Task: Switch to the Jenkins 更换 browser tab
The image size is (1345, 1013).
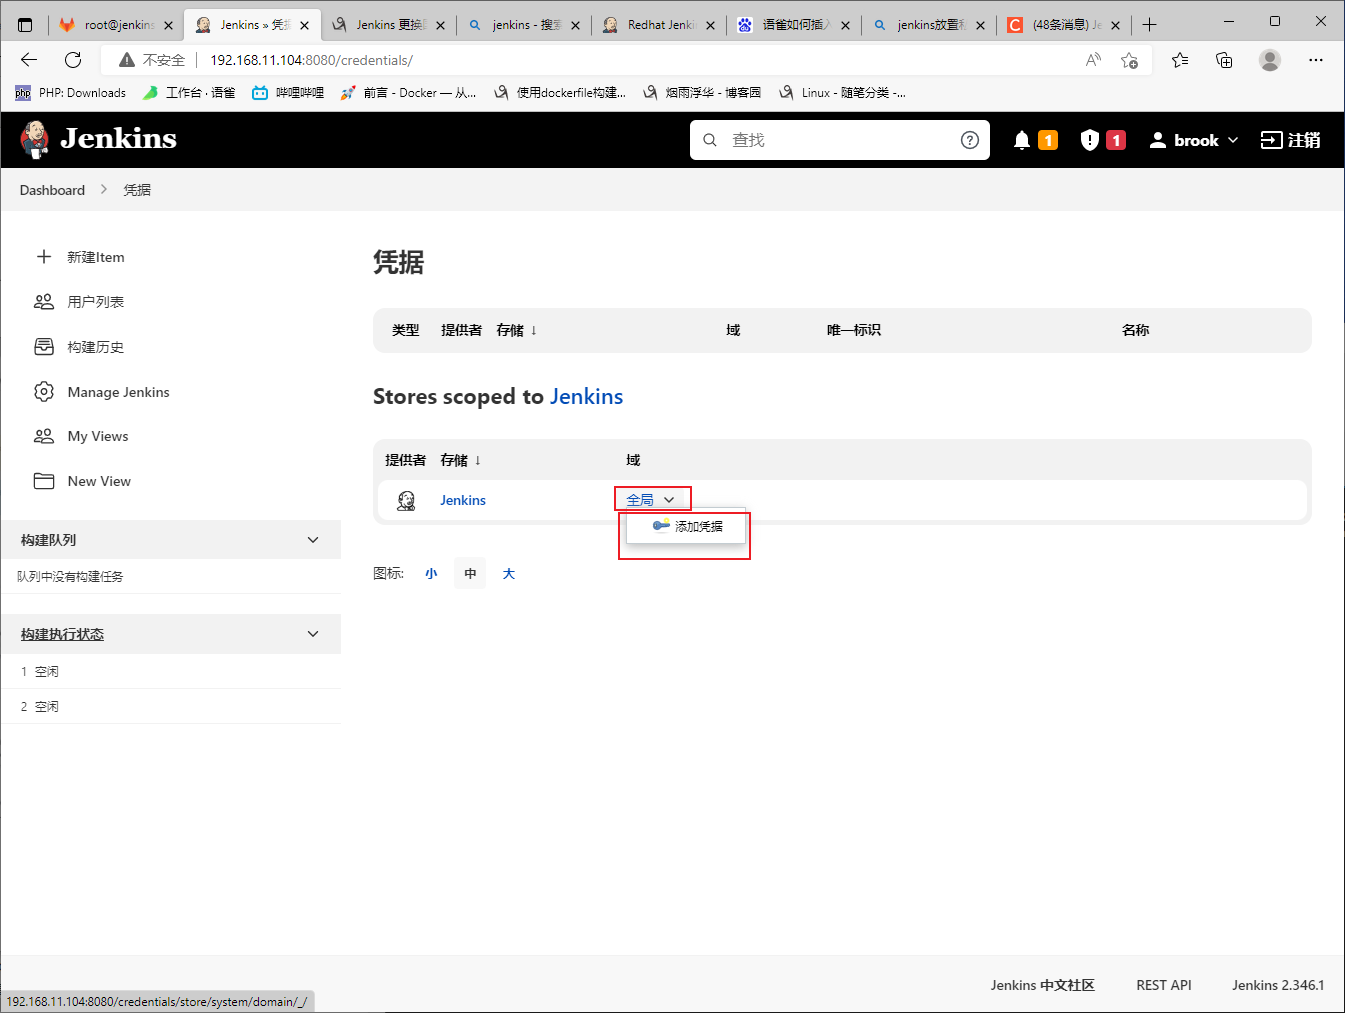Action: click(x=390, y=25)
